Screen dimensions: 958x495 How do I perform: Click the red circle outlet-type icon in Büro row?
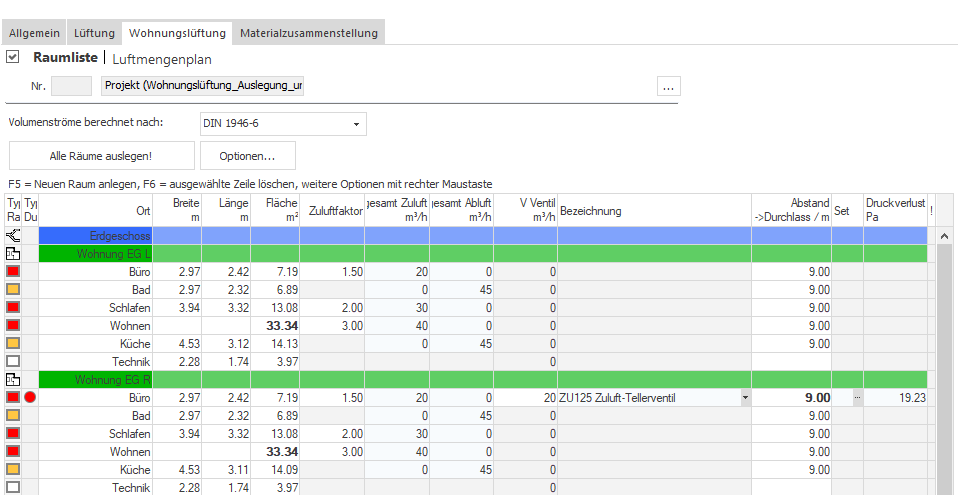pos(31,397)
